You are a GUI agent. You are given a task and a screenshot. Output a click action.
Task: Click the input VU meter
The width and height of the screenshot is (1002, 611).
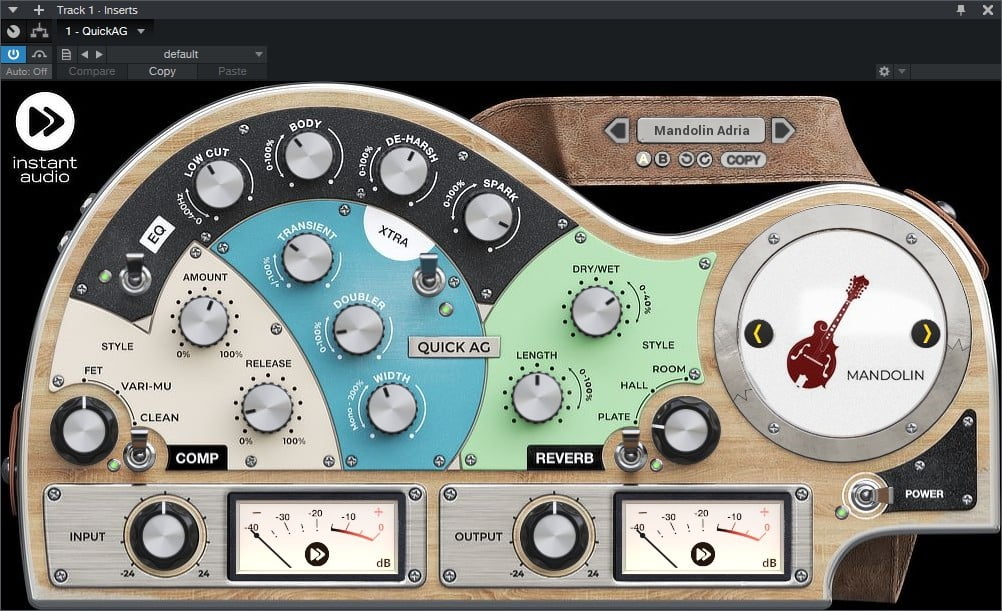[x=316, y=536]
